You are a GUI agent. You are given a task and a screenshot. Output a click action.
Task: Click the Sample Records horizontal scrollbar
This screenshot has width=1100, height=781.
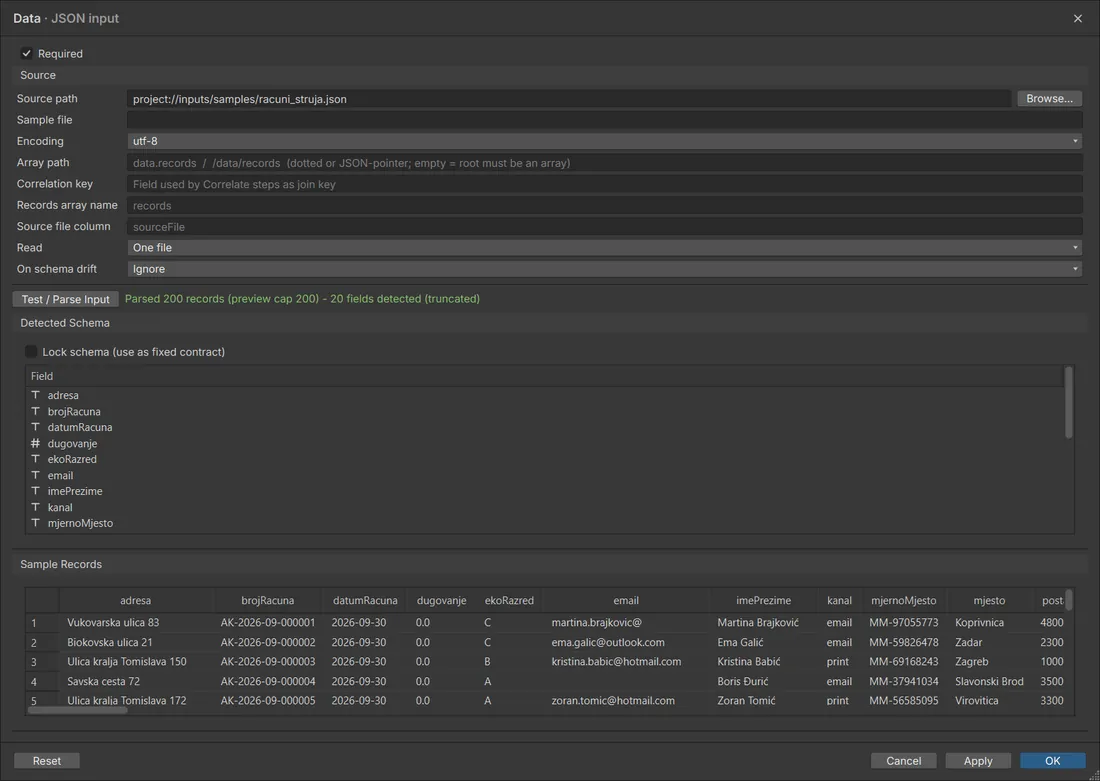tap(77, 711)
